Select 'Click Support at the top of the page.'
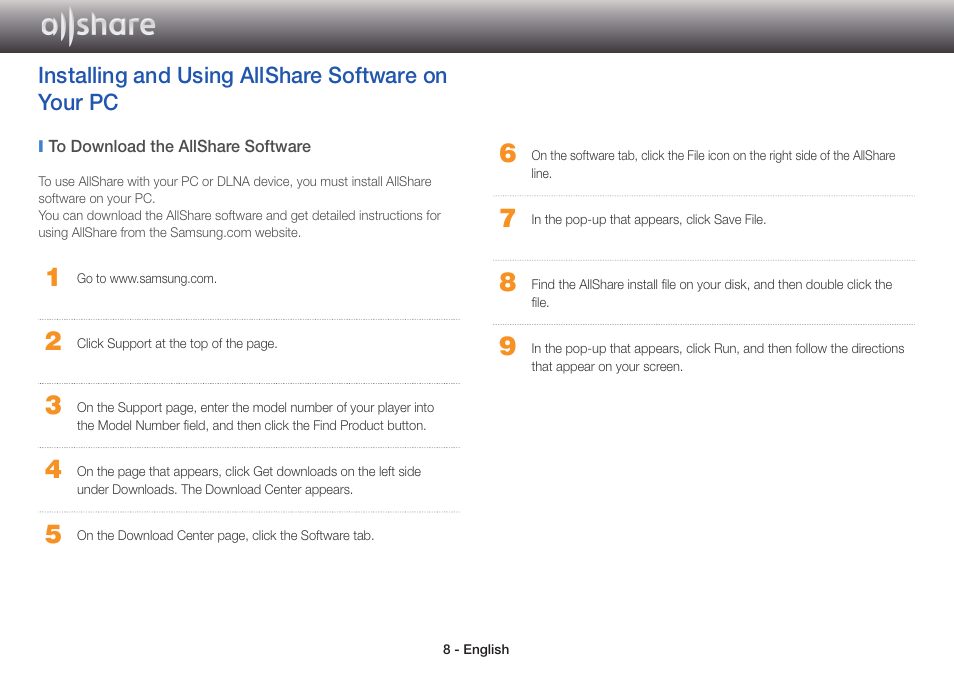 (x=177, y=344)
